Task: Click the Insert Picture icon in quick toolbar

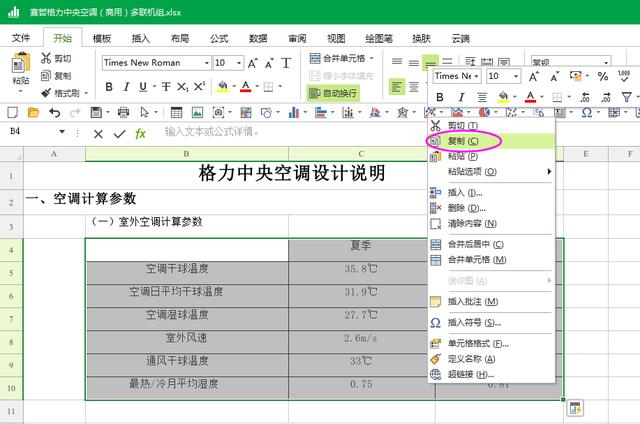Action: [197, 112]
